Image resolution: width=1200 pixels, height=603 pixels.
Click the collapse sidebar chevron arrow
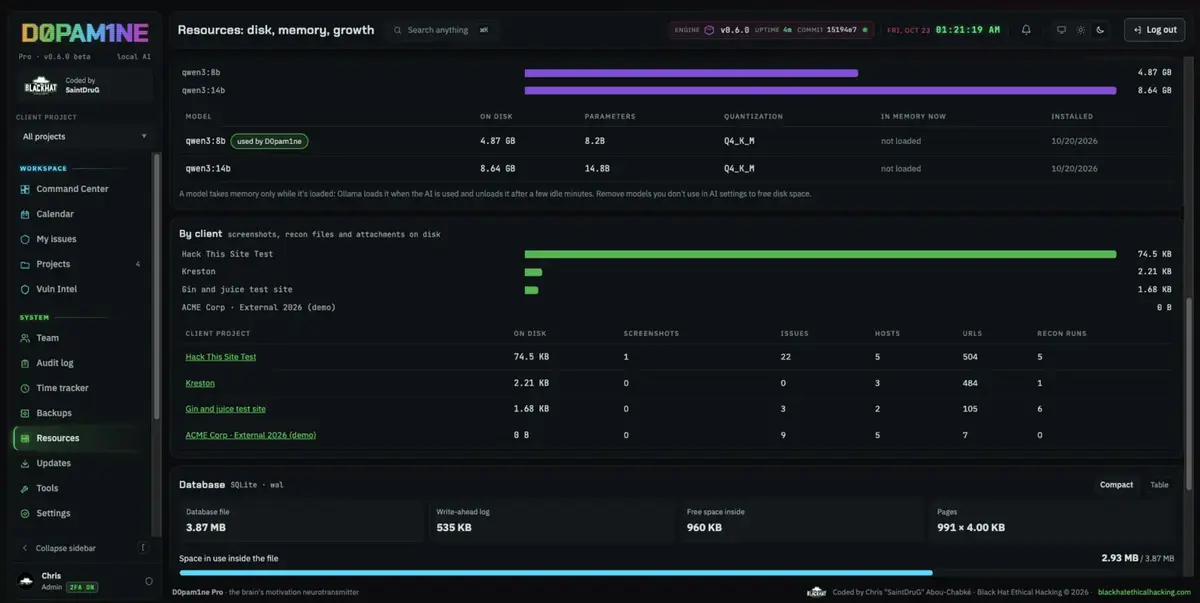(x=24, y=548)
